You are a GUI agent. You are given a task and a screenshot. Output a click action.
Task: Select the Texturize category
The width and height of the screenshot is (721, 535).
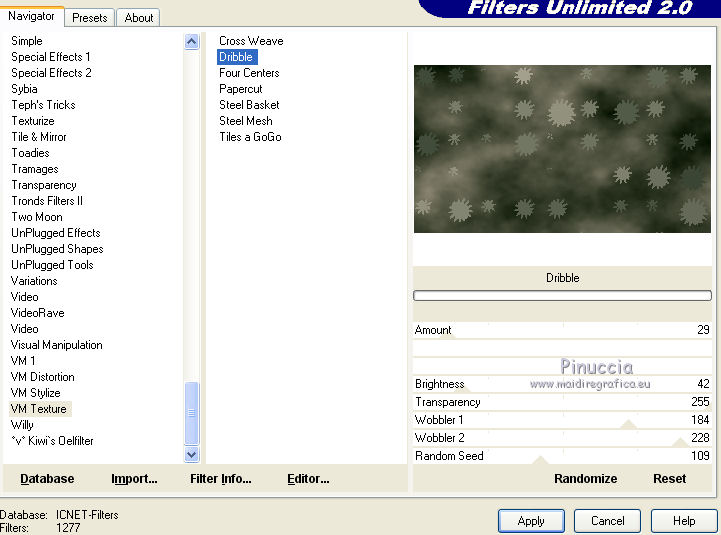tap(33, 121)
